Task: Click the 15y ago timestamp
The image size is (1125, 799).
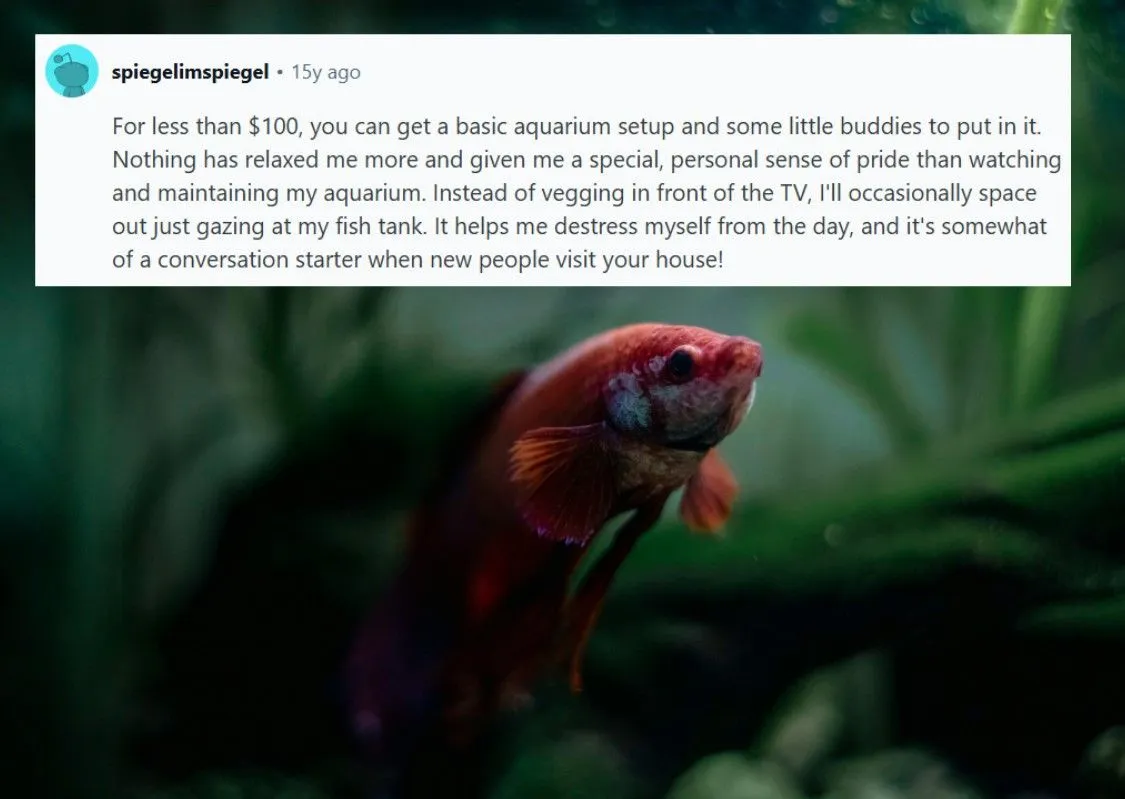Action: pyautogui.click(x=326, y=72)
